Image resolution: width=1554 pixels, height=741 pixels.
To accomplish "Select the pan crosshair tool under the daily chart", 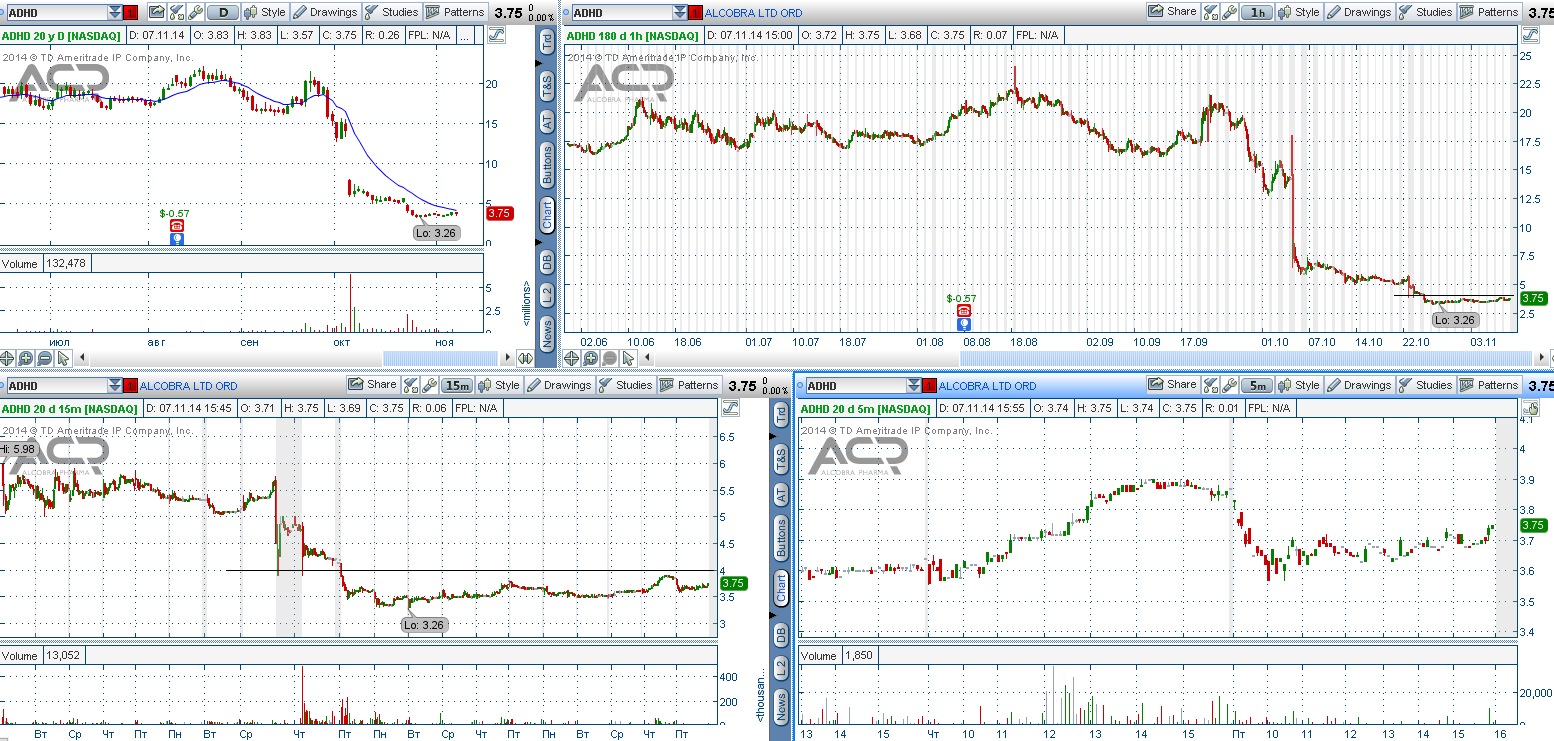I will [8, 358].
